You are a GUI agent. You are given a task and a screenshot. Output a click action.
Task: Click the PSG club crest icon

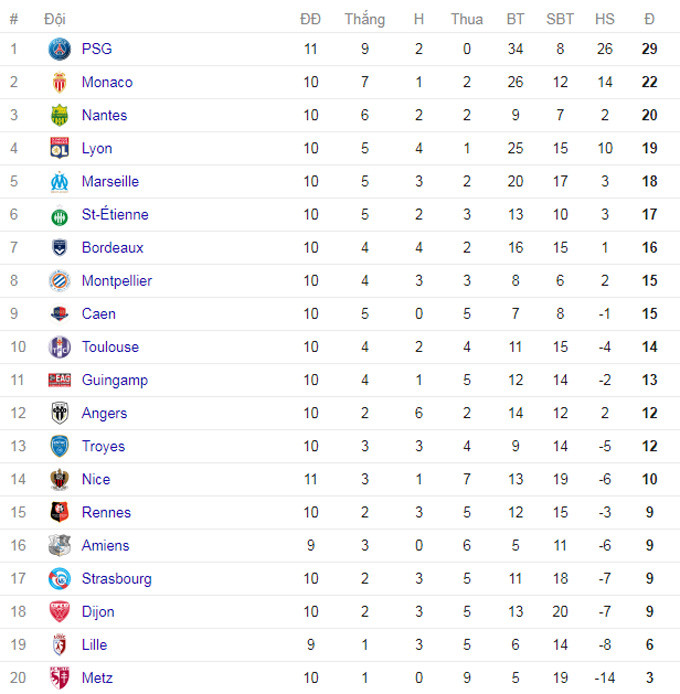point(59,49)
